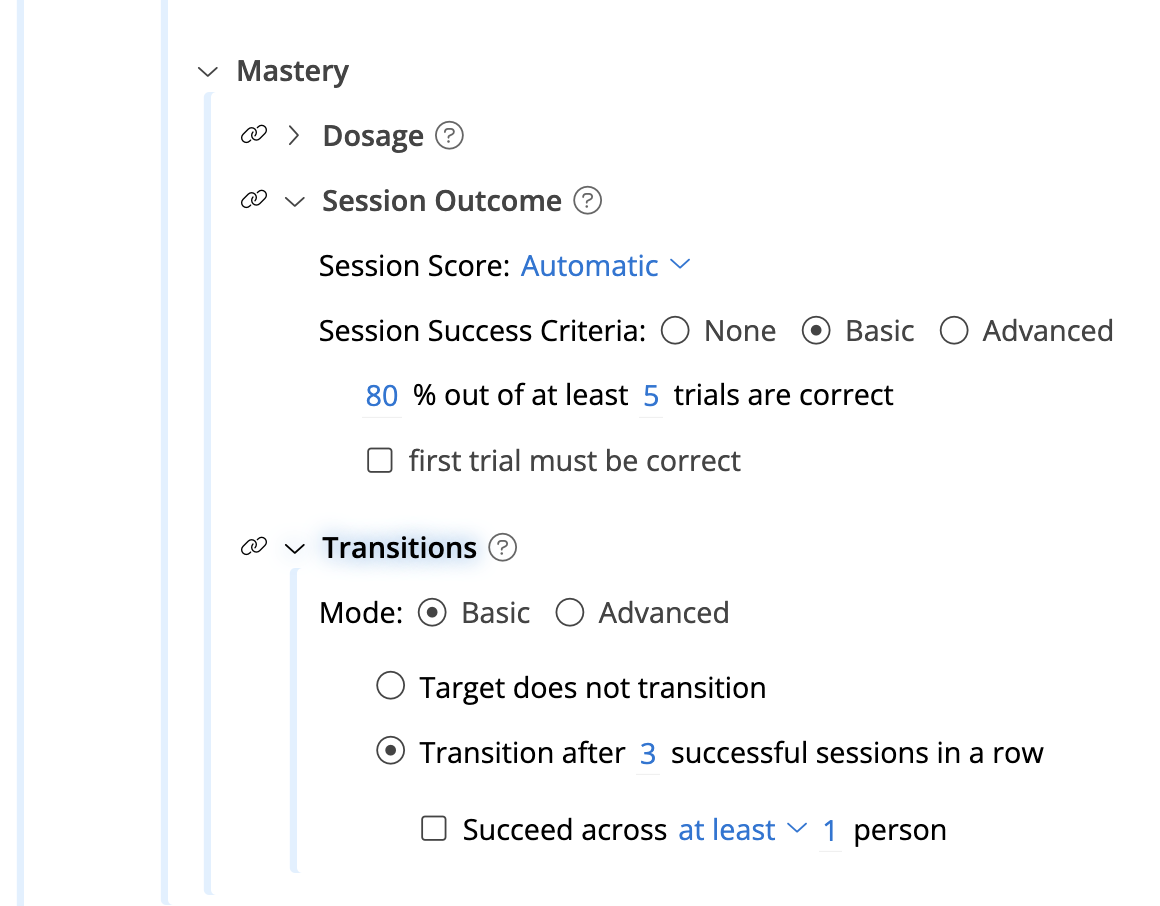Switch transition Mode to Advanced
Viewport: 1160px width, 906px height.
[569, 612]
